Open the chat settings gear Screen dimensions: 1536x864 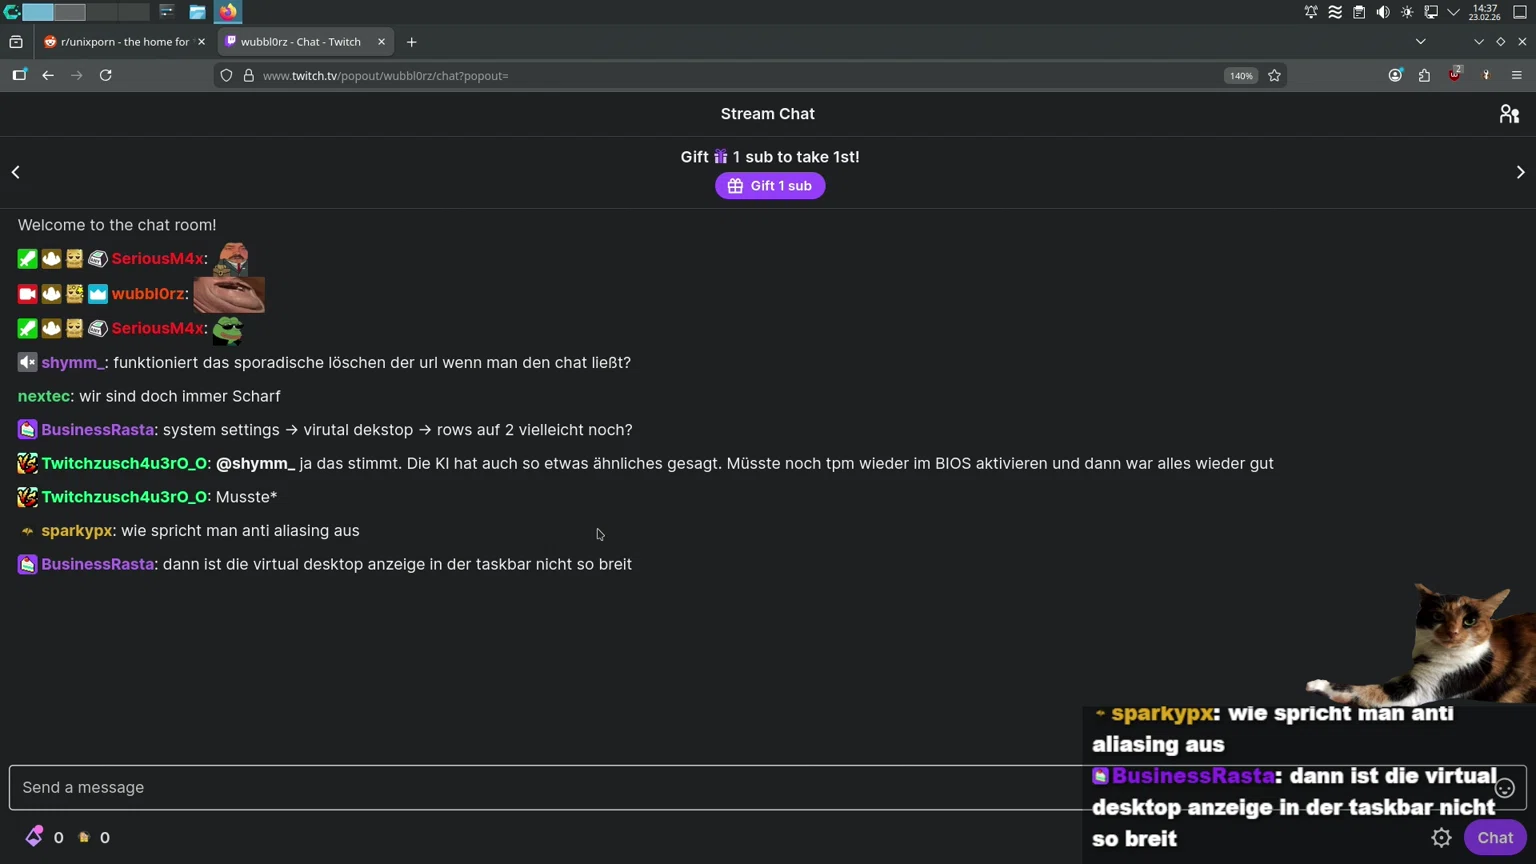(x=1441, y=837)
